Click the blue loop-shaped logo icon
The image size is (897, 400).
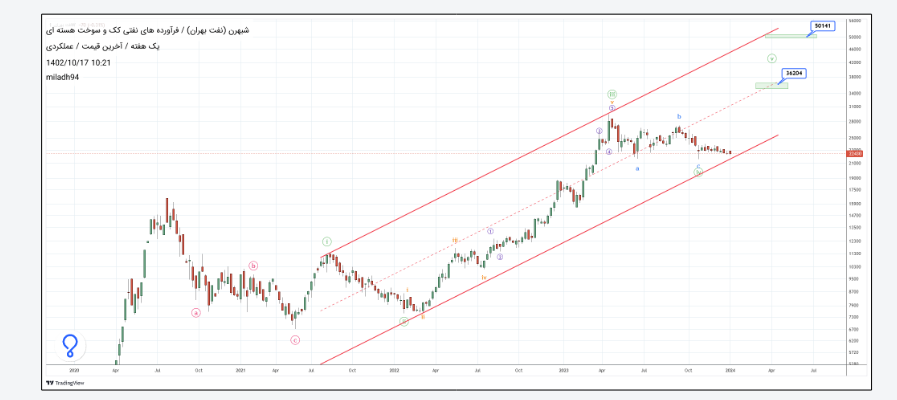click(x=69, y=346)
